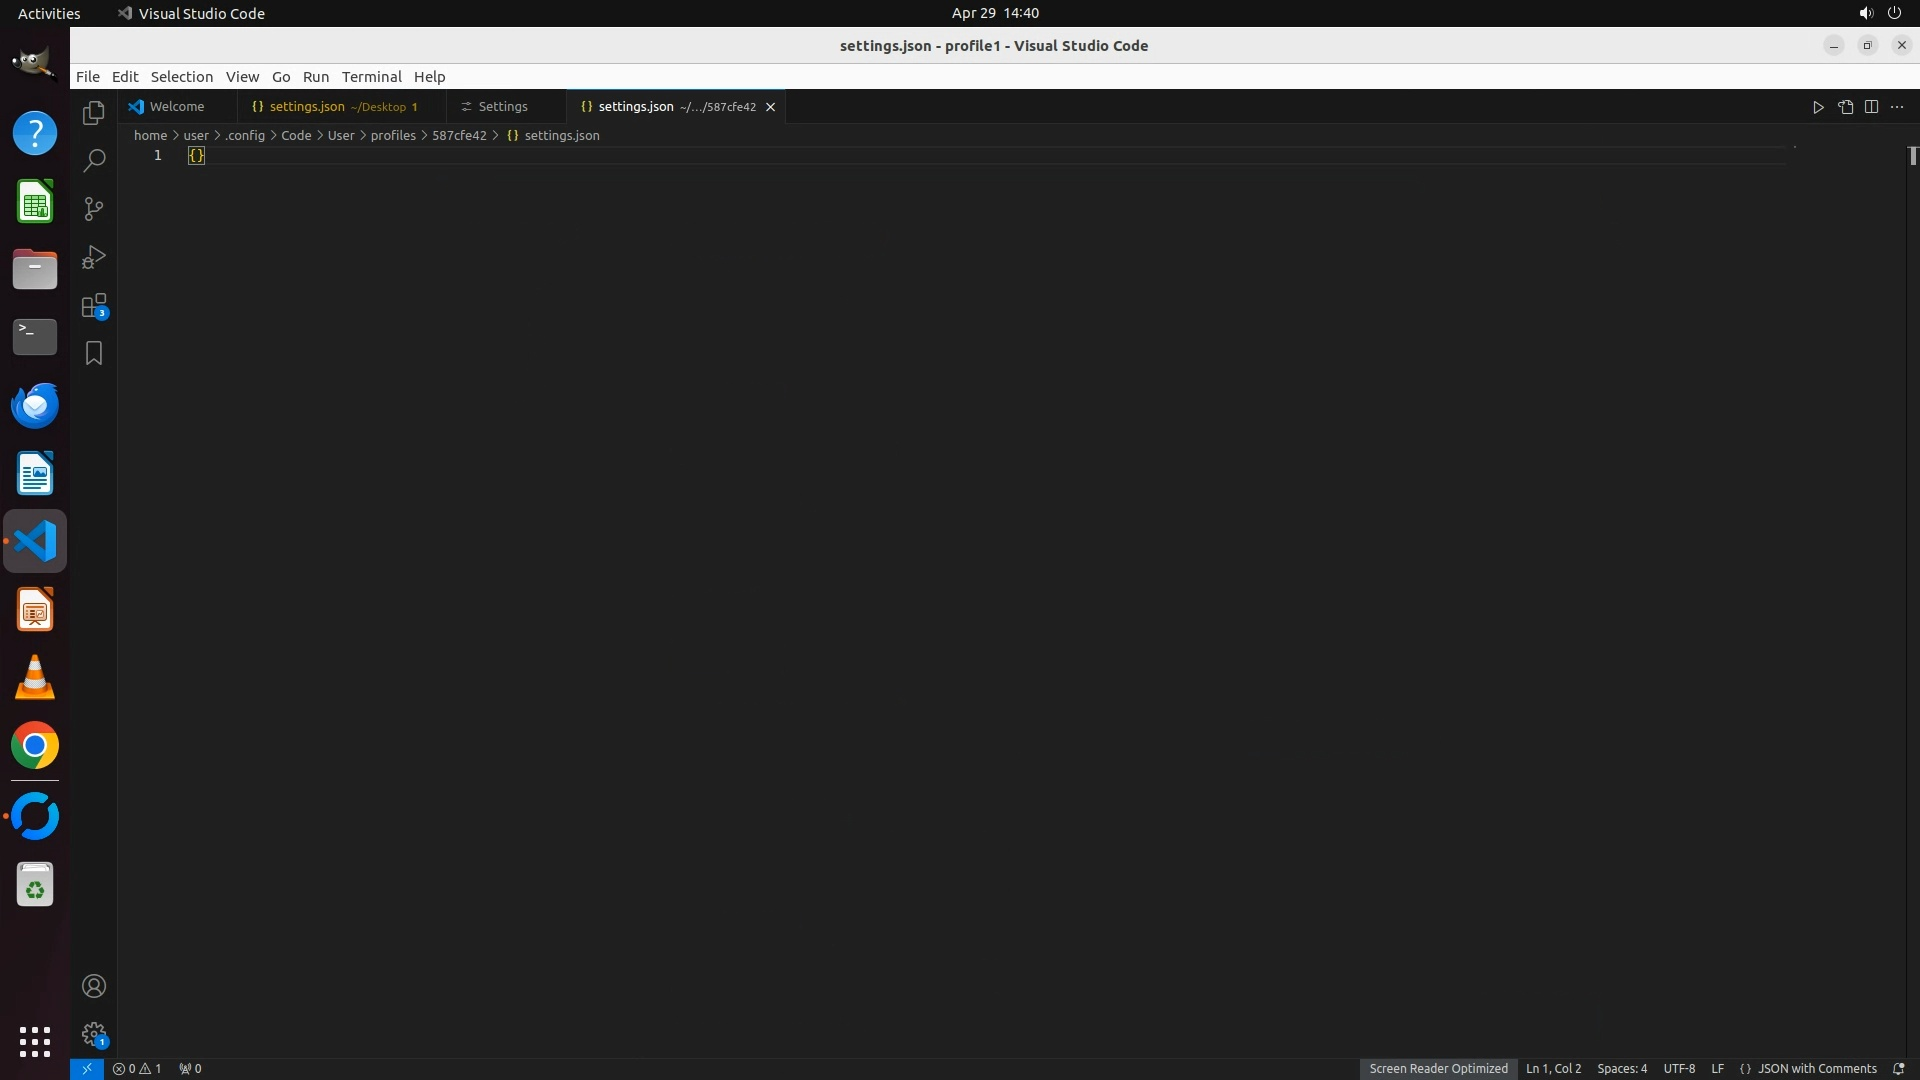
Task: Click the Run play button in editor toolbar
Action: 1818,107
